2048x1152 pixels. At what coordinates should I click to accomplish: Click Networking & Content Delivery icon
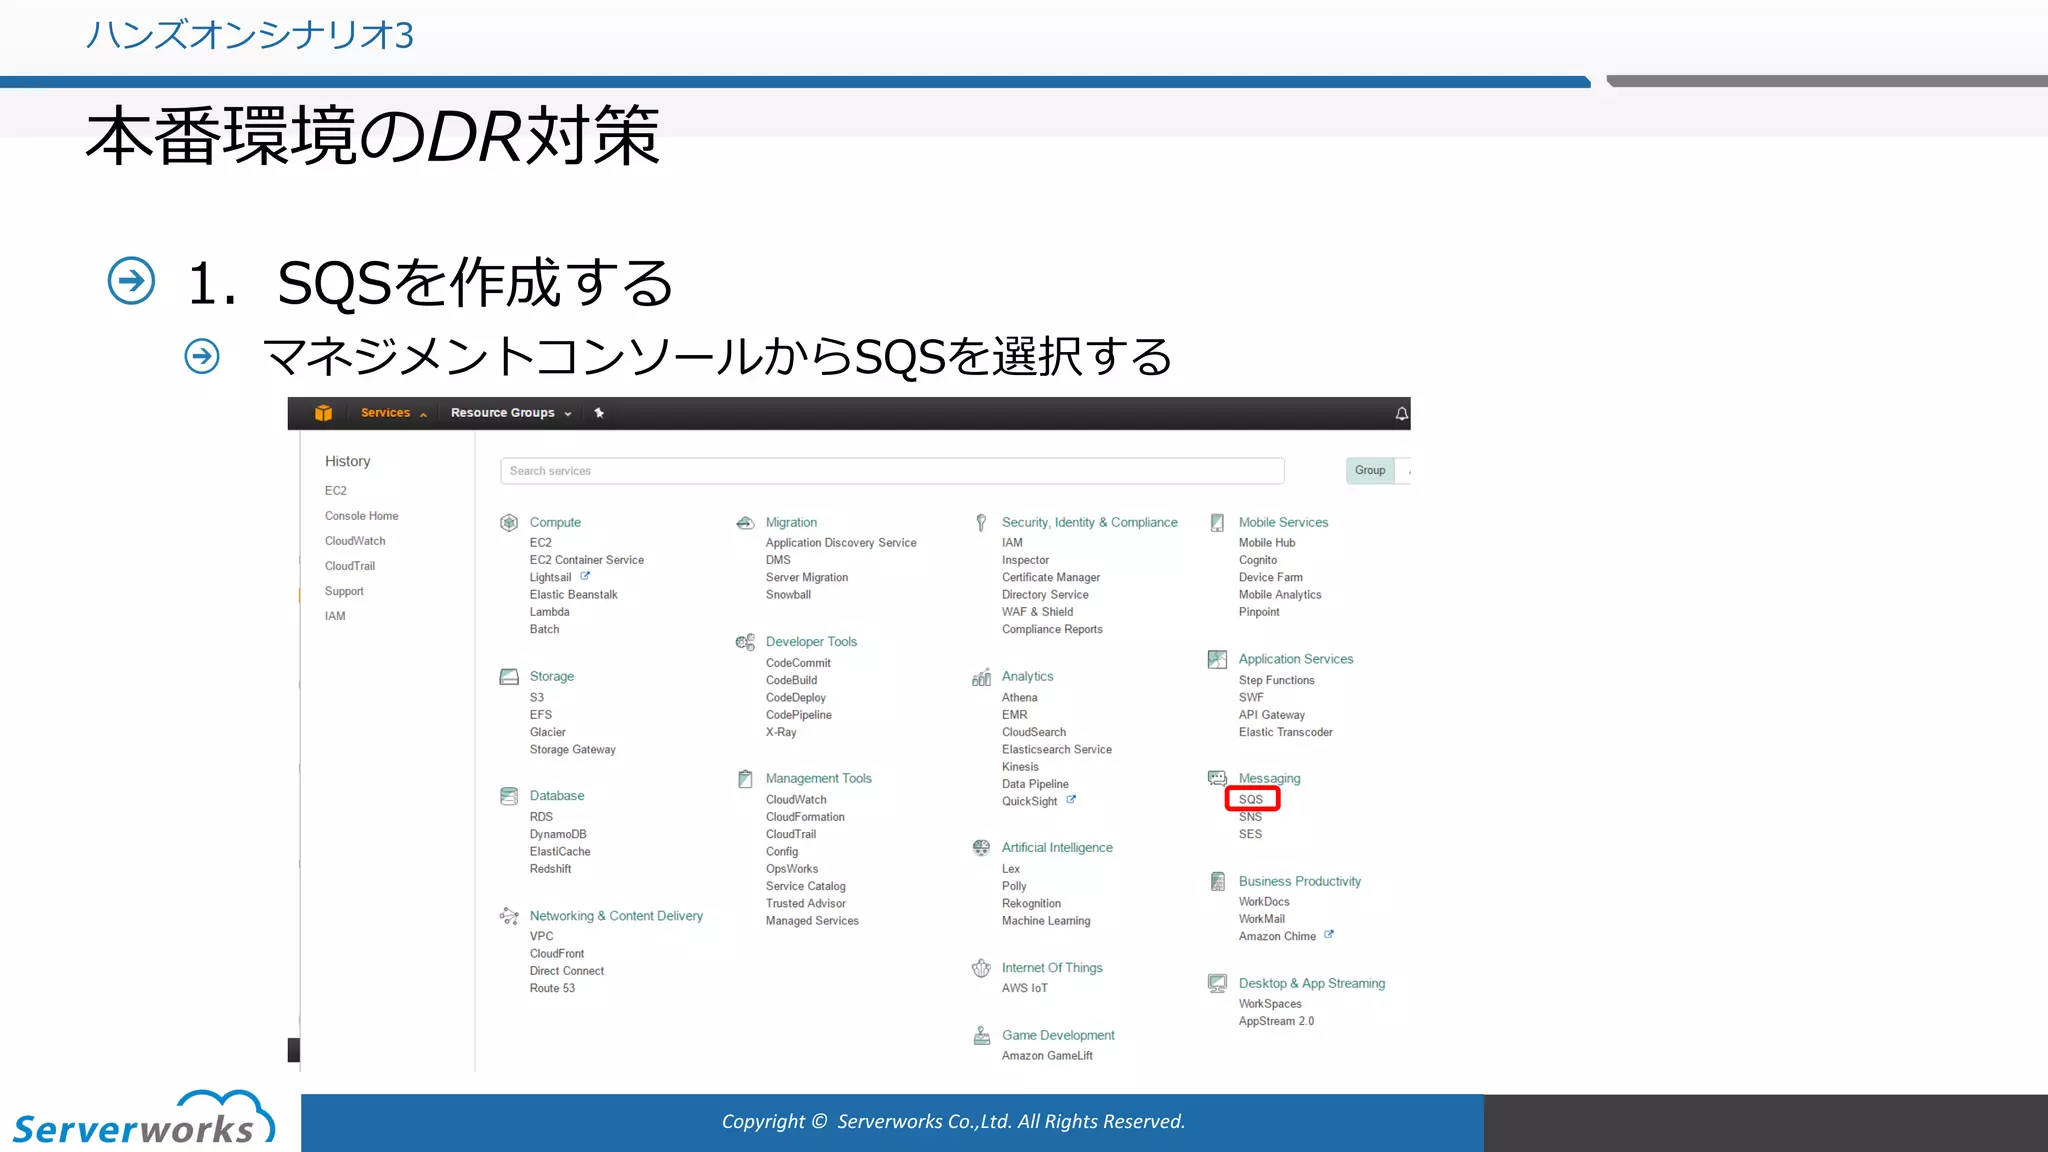[509, 916]
